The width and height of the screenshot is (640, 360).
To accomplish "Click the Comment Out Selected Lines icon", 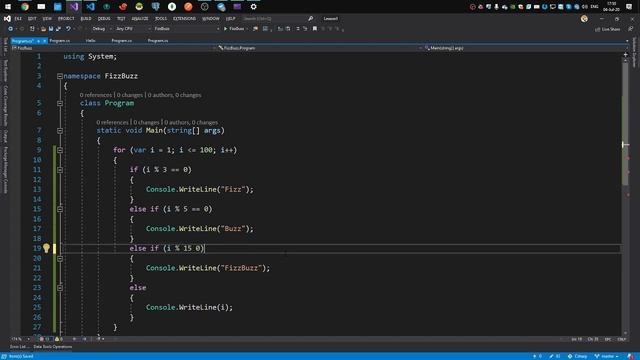I will tap(298, 29).
